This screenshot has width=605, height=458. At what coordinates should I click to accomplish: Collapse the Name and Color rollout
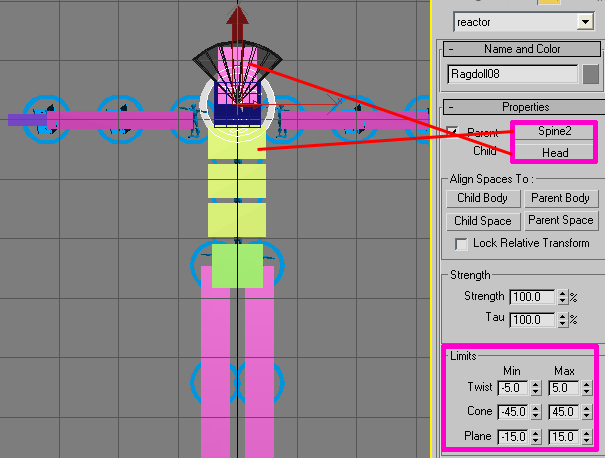point(453,49)
